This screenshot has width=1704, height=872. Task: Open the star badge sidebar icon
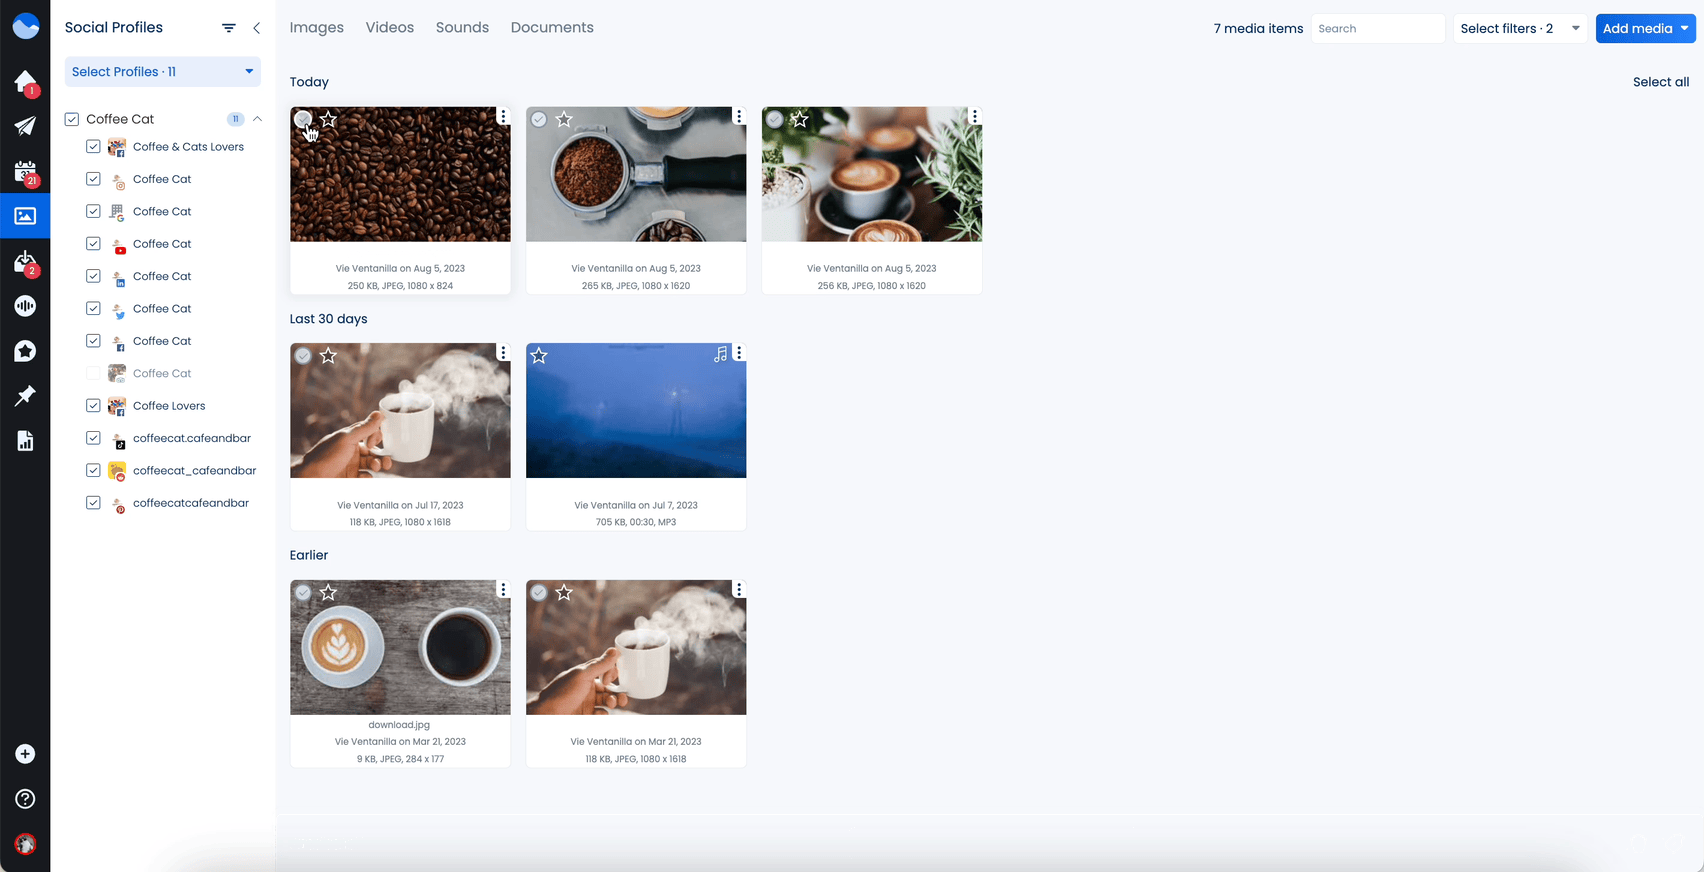click(25, 351)
